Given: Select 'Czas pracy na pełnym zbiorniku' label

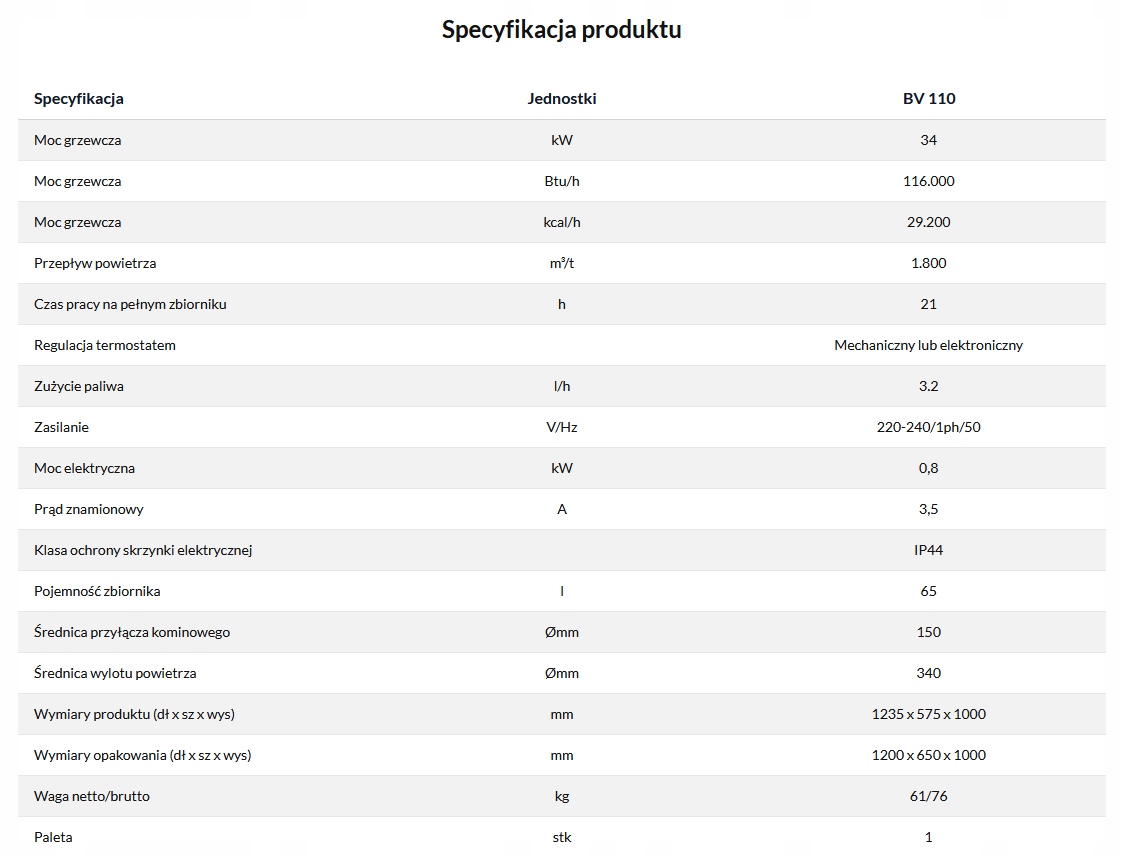Looking at the screenshot, I should [x=130, y=304].
